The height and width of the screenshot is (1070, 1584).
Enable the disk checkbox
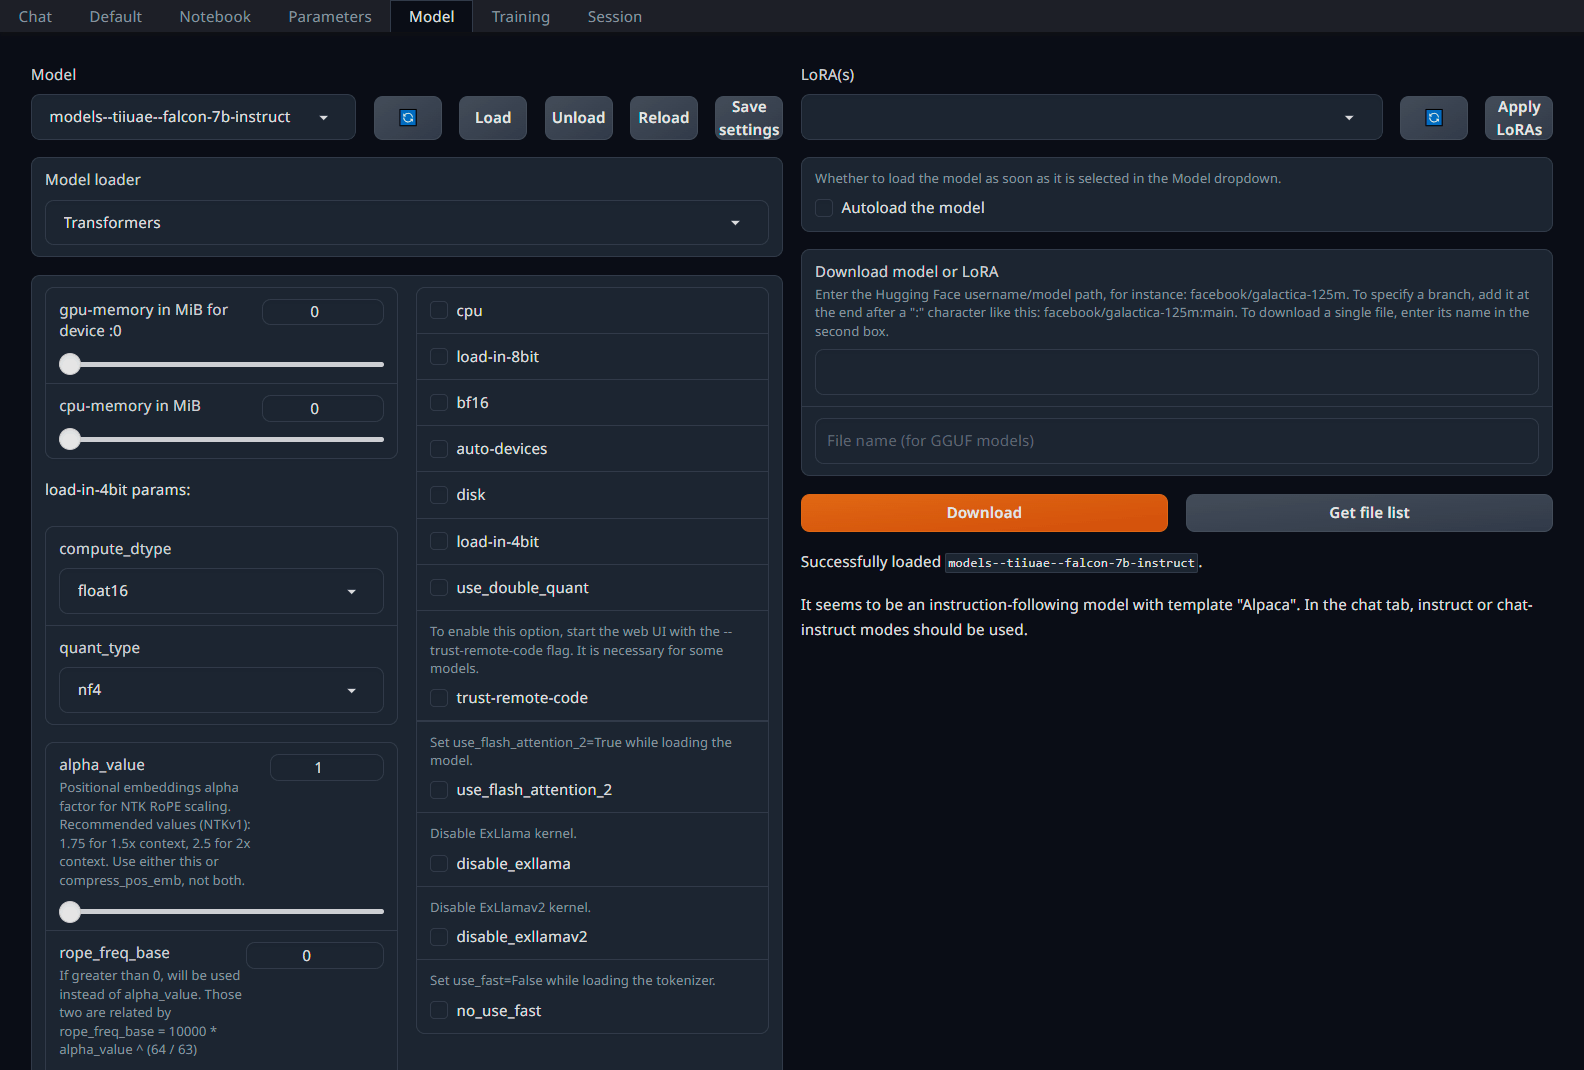[x=439, y=495]
